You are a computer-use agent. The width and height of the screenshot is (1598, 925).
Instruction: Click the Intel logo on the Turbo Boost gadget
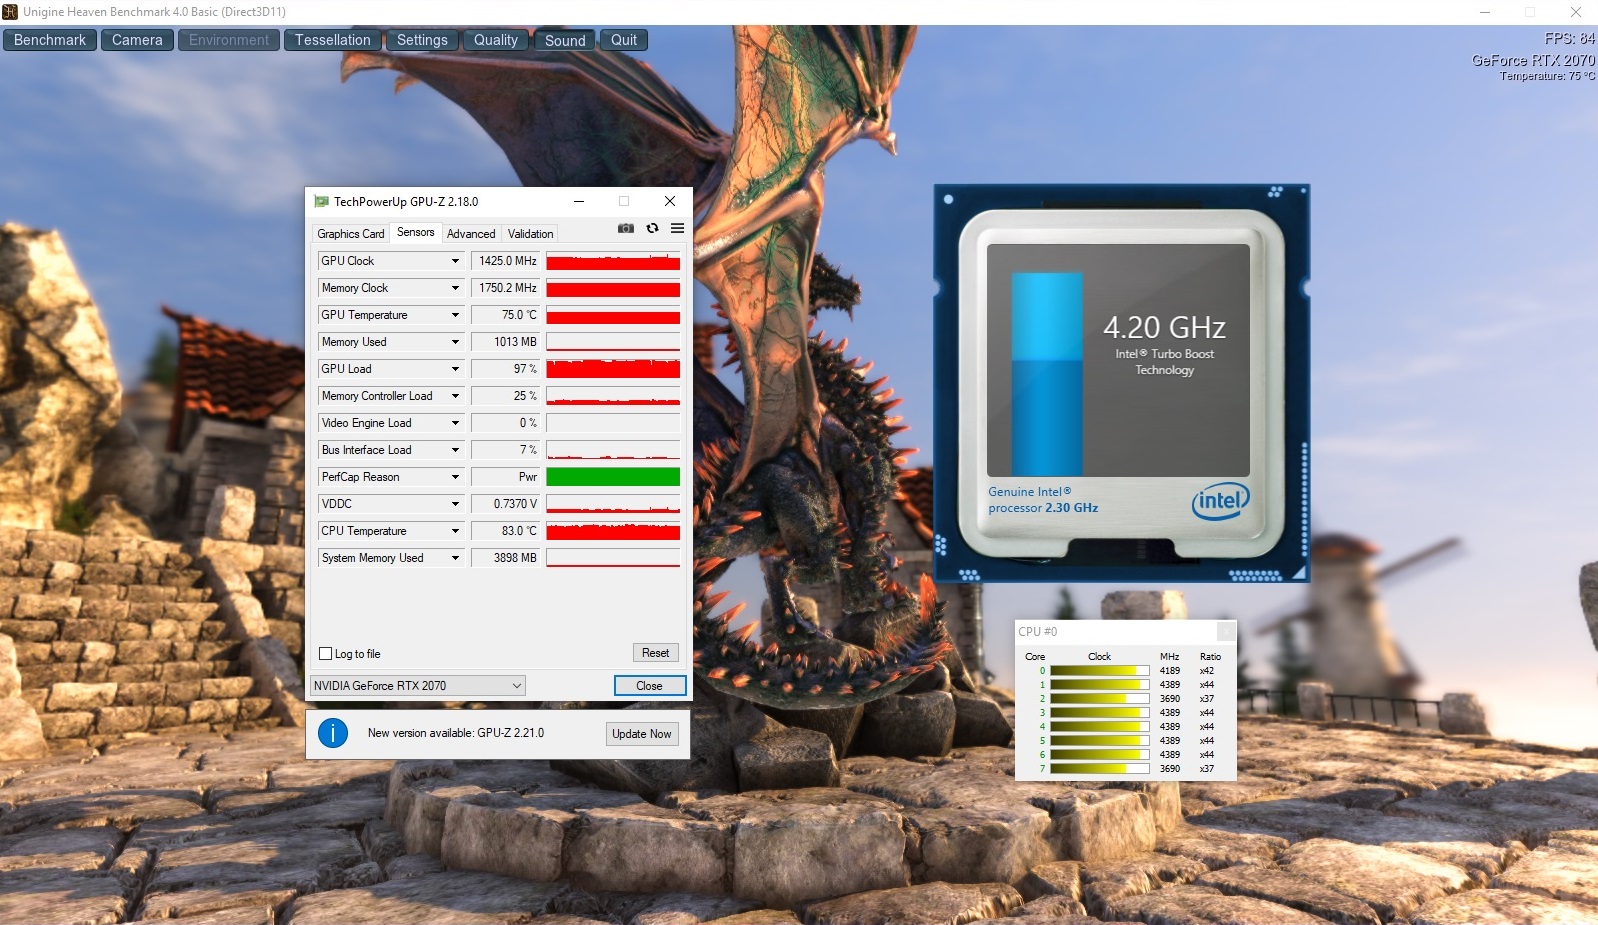pos(1220,501)
